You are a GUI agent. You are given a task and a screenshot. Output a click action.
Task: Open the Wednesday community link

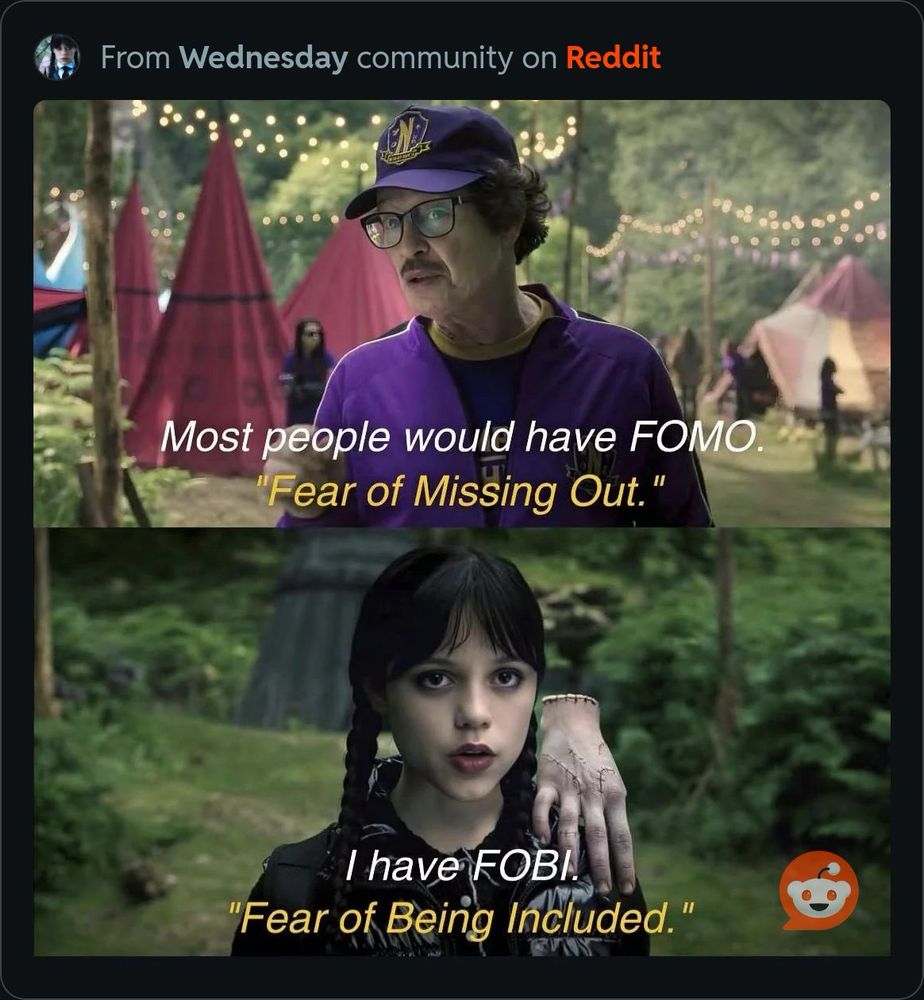[263, 57]
